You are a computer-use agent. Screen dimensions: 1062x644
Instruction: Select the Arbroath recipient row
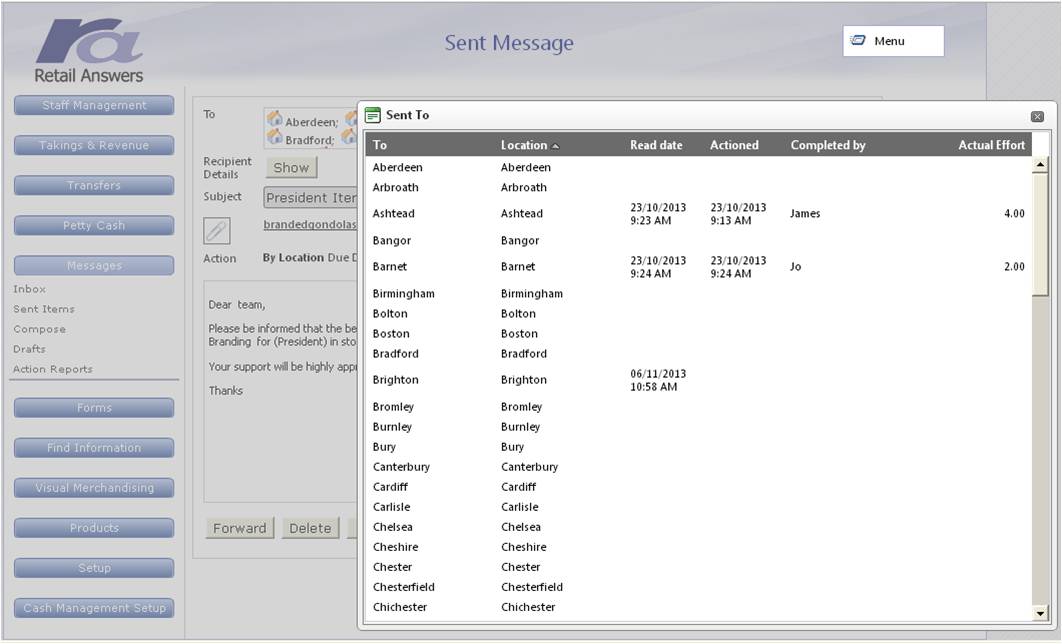click(x=698, y=188)
